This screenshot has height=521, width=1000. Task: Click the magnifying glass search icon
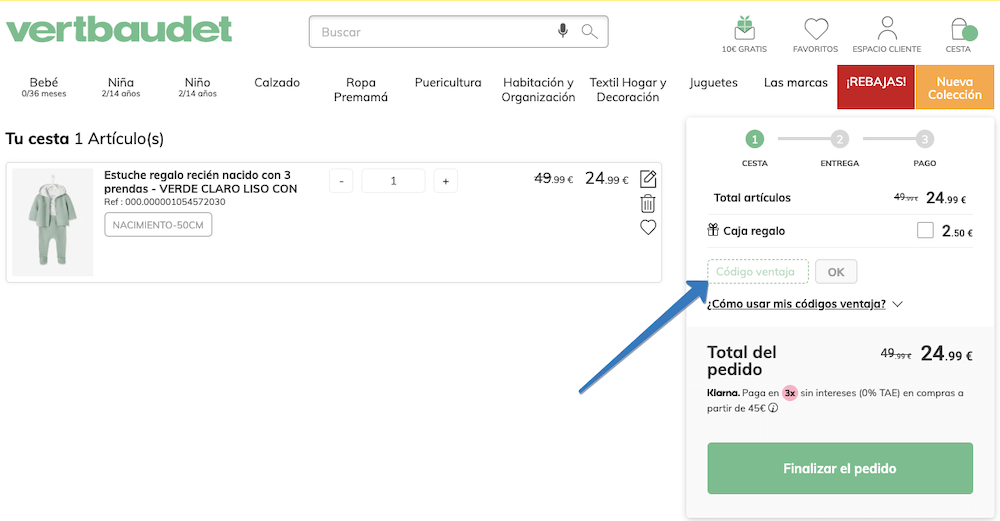pos(589,31)
